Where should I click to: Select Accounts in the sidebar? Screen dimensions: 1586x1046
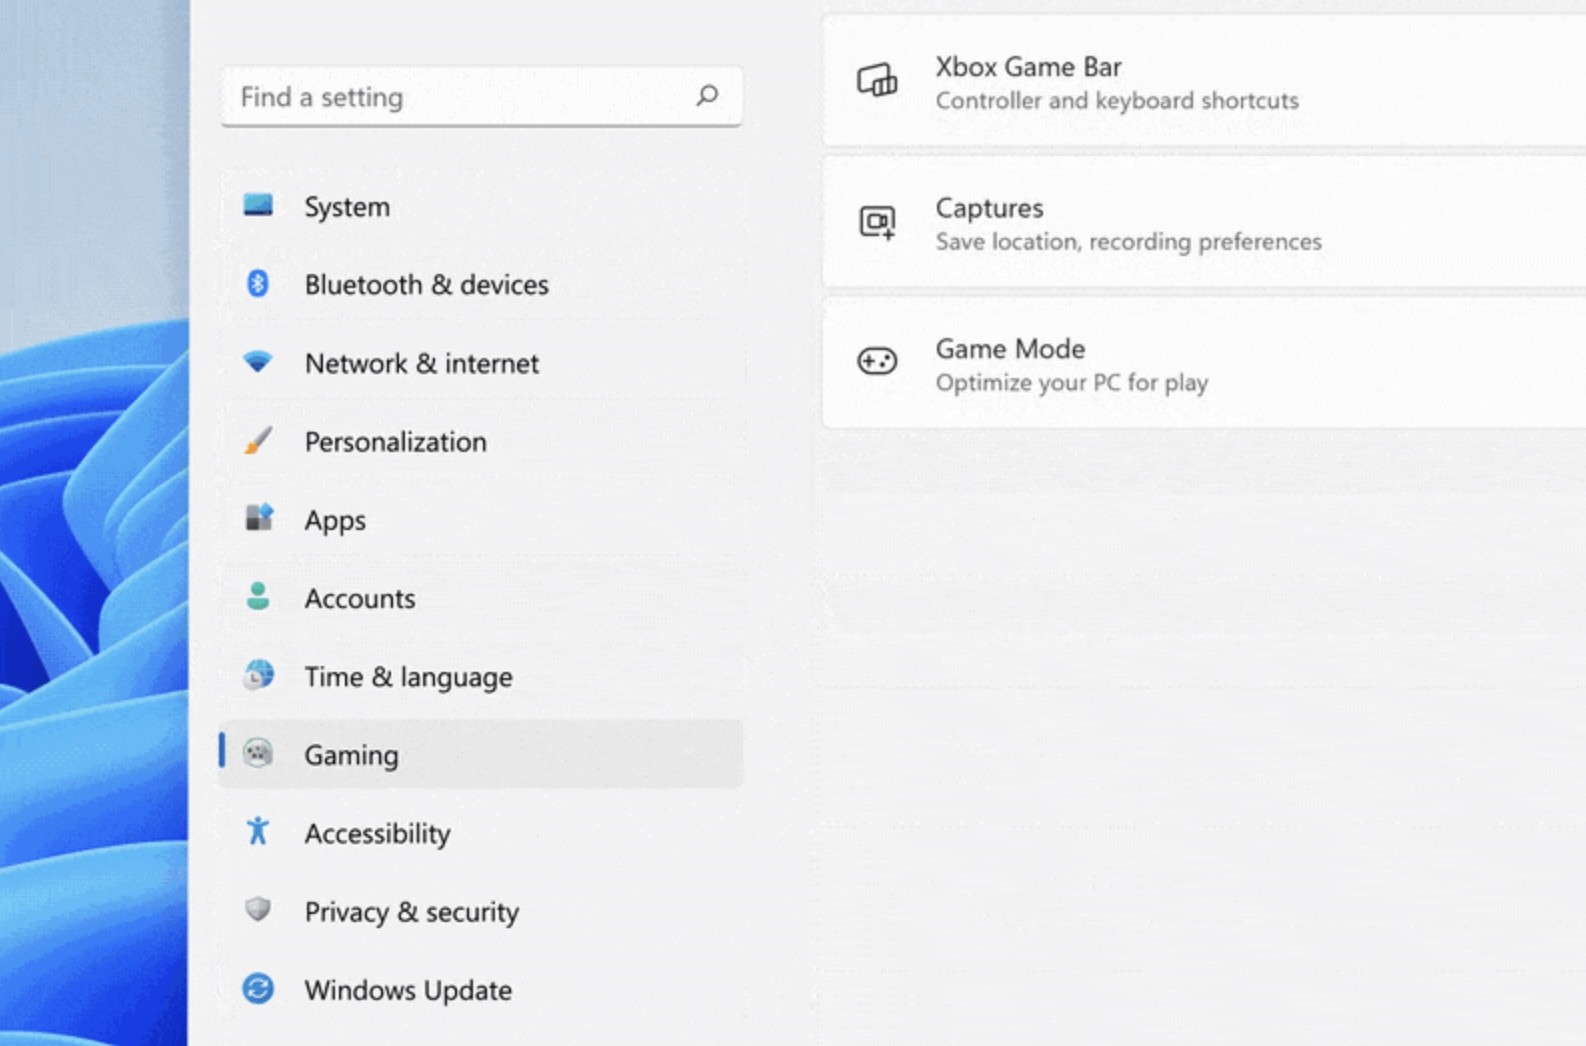coord(481,598)
